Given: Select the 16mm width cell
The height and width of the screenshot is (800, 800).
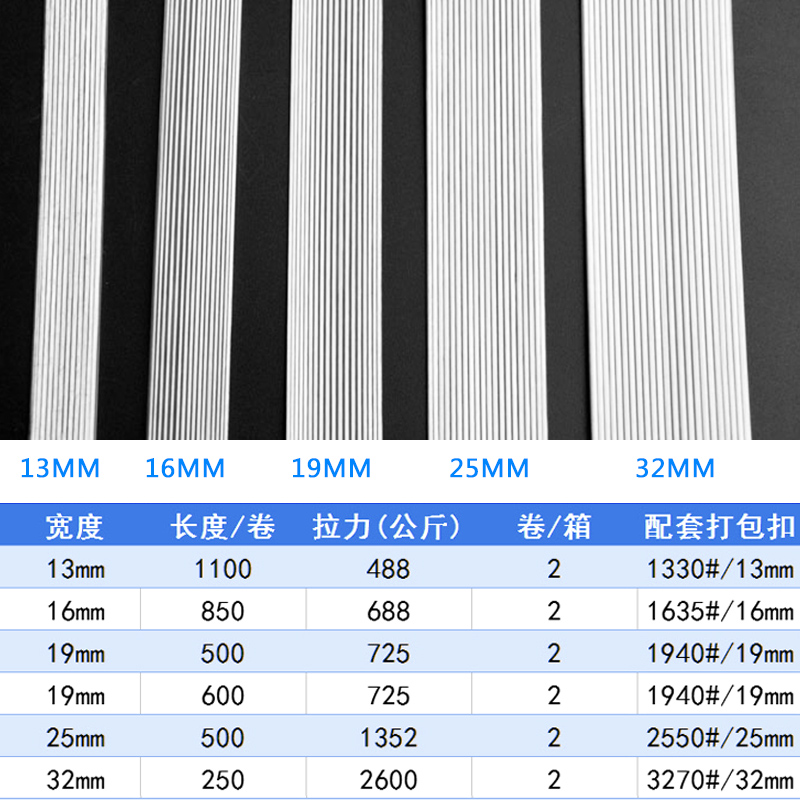Looking at the screenshot, I should 76,611.
